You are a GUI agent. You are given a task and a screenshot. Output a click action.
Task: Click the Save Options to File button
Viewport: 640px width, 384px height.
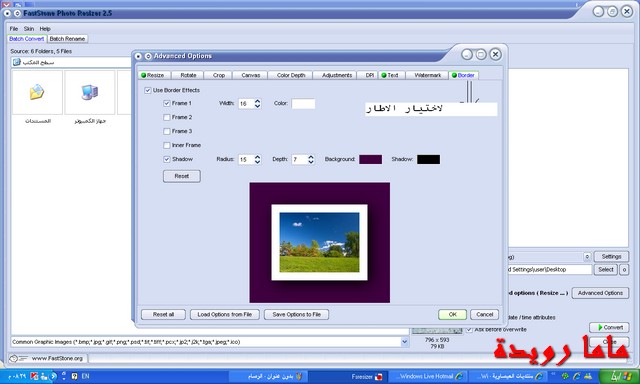pyautogui.click(x=296, y=315)
